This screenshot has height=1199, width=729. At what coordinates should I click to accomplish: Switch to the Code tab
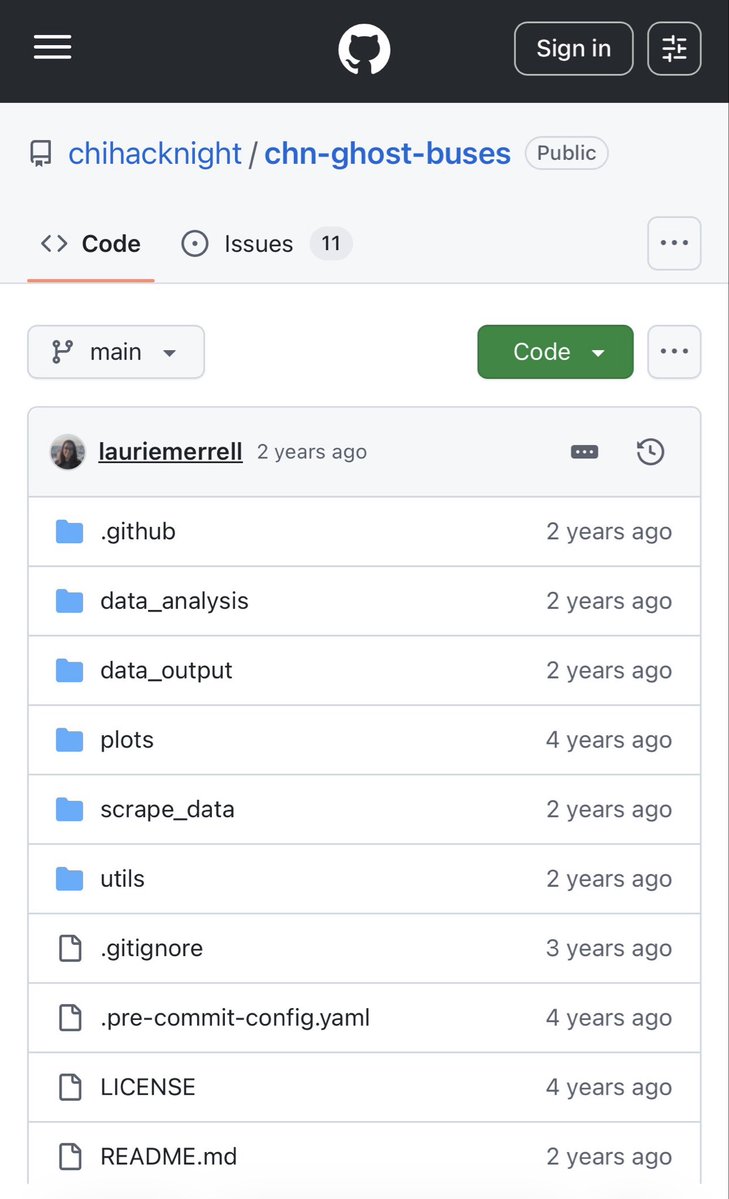91,244
